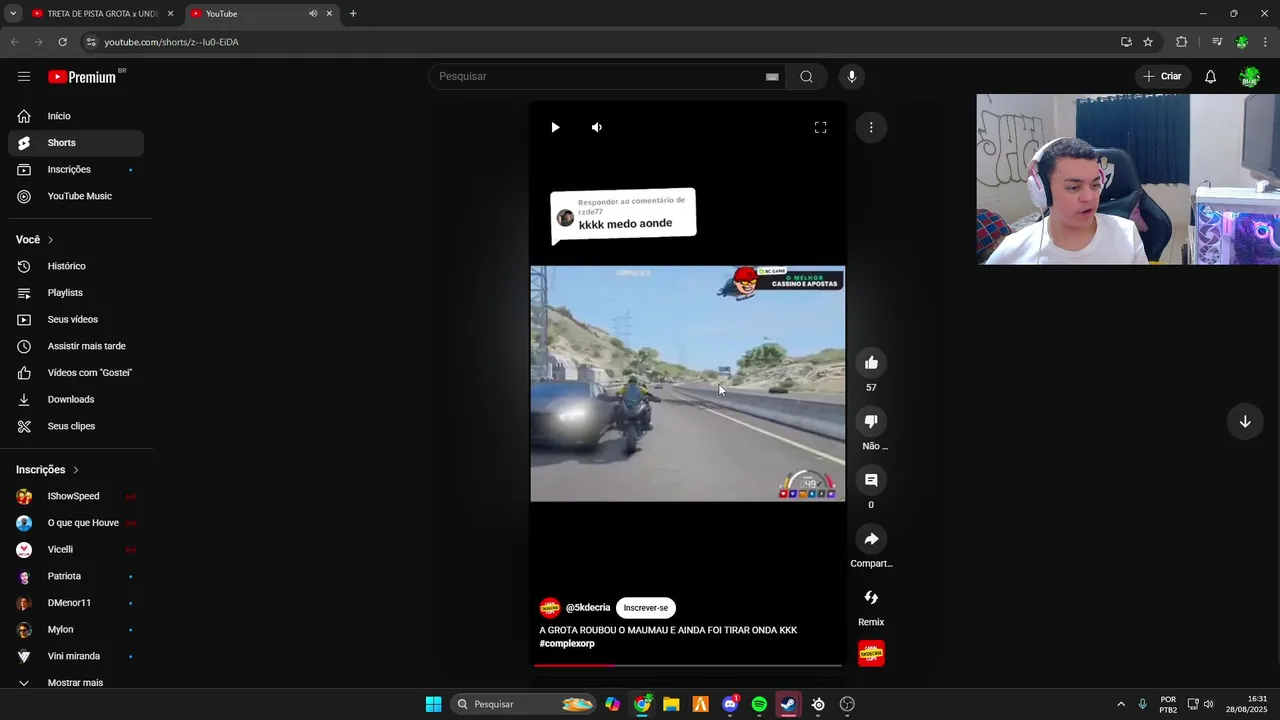Screen dimensions: 1280x720
Task: Dislike the Short with thumbs down
Action: [871, 422]
